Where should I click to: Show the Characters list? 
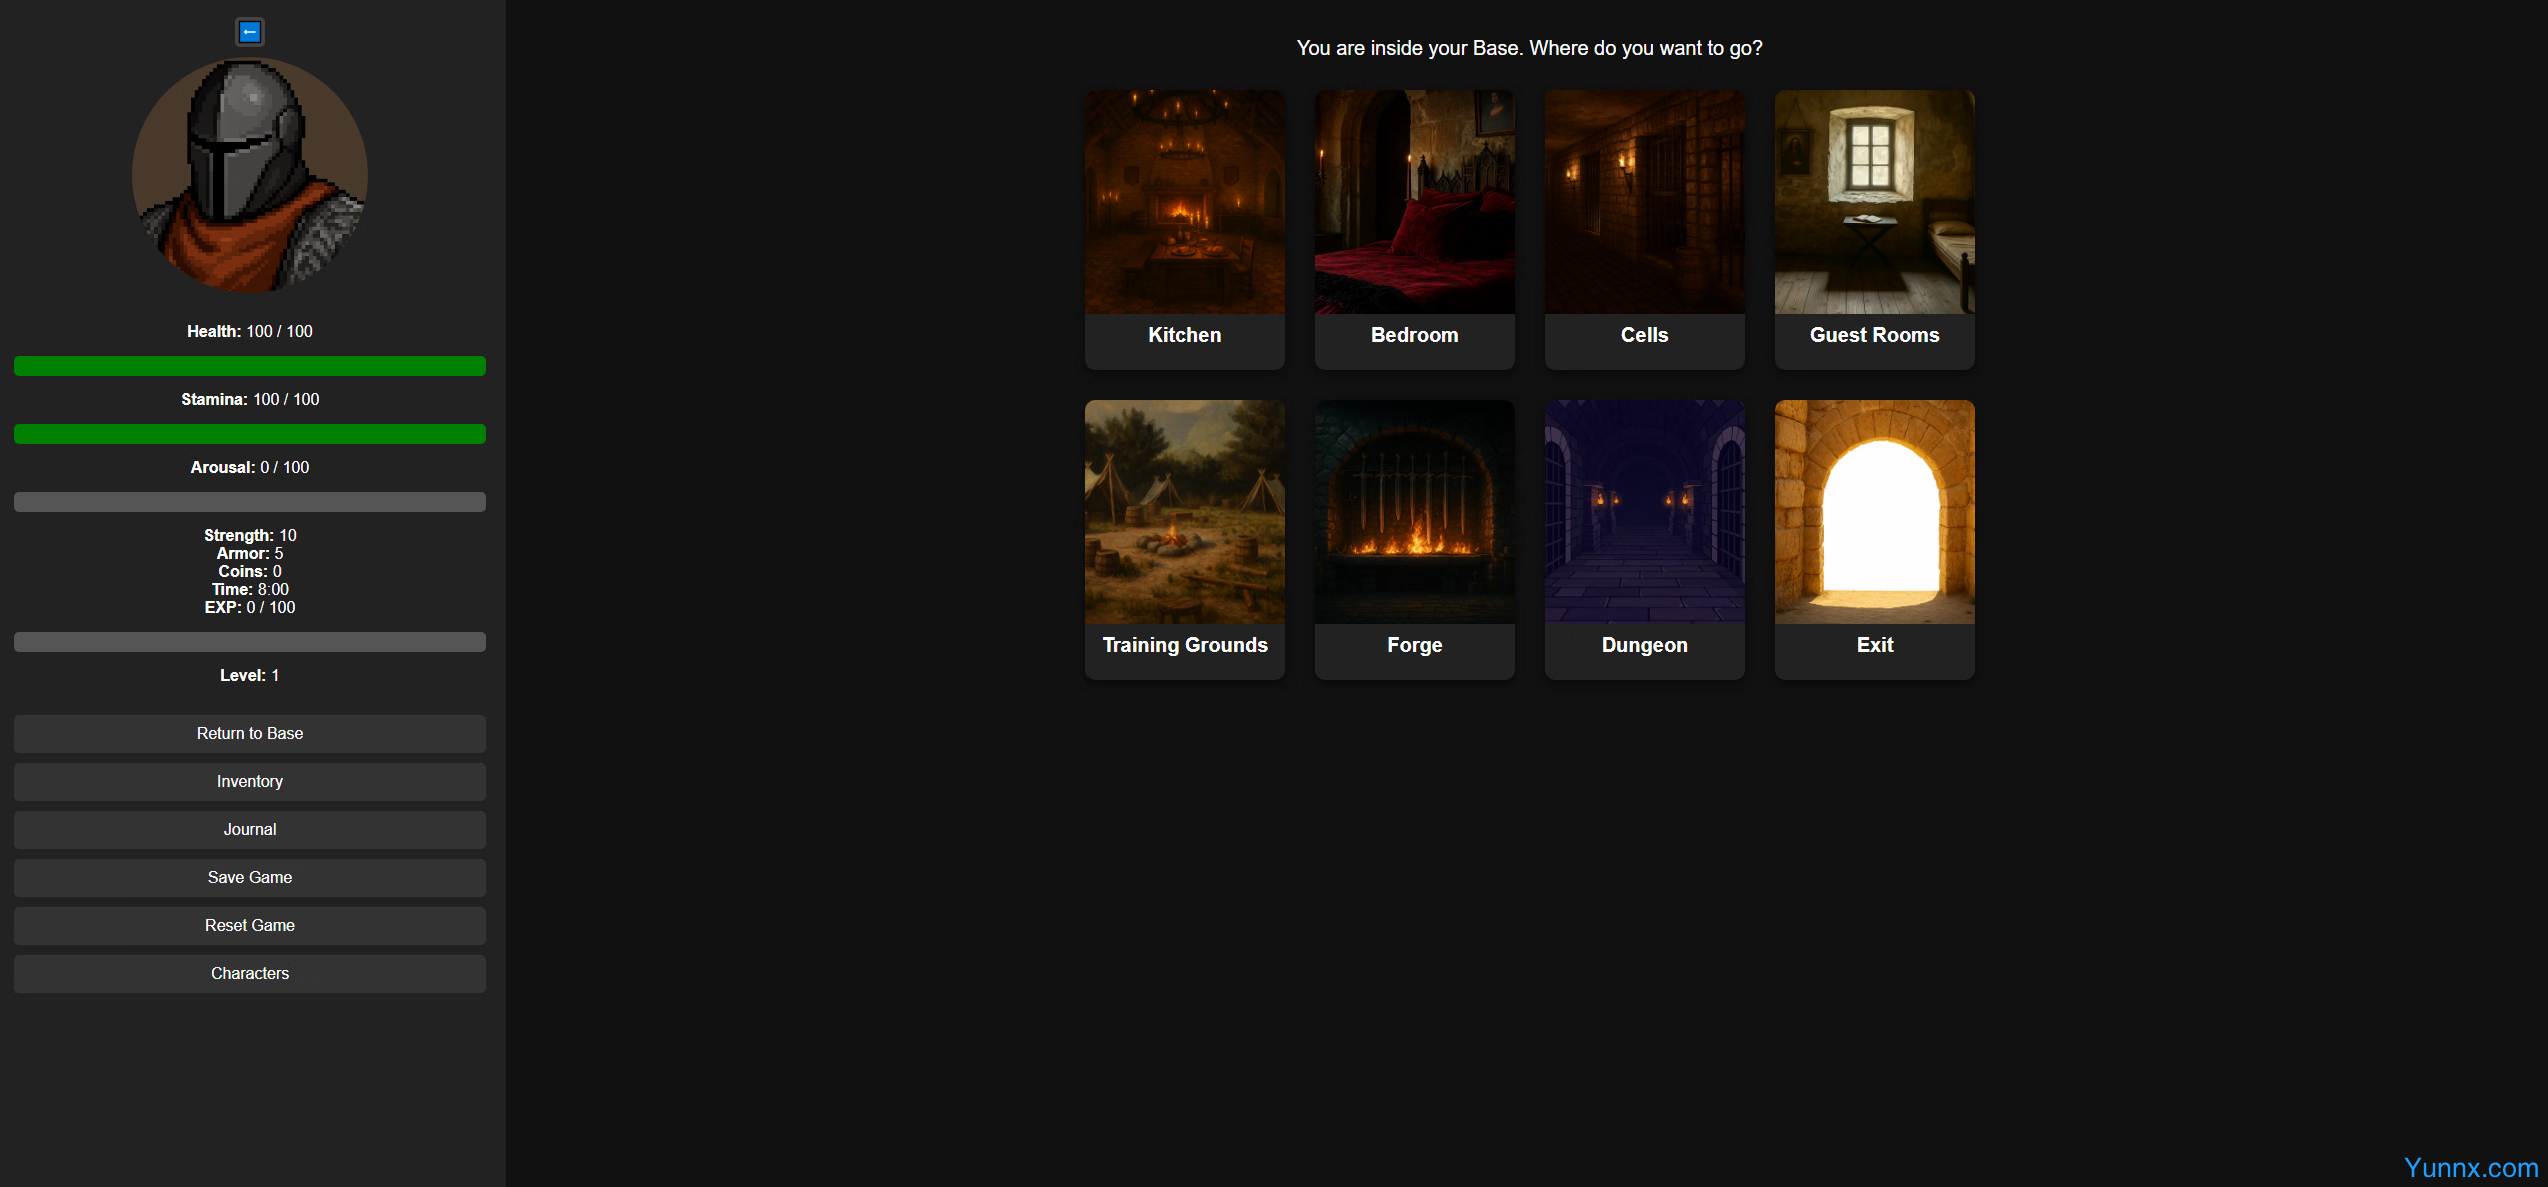pos(250,973)
